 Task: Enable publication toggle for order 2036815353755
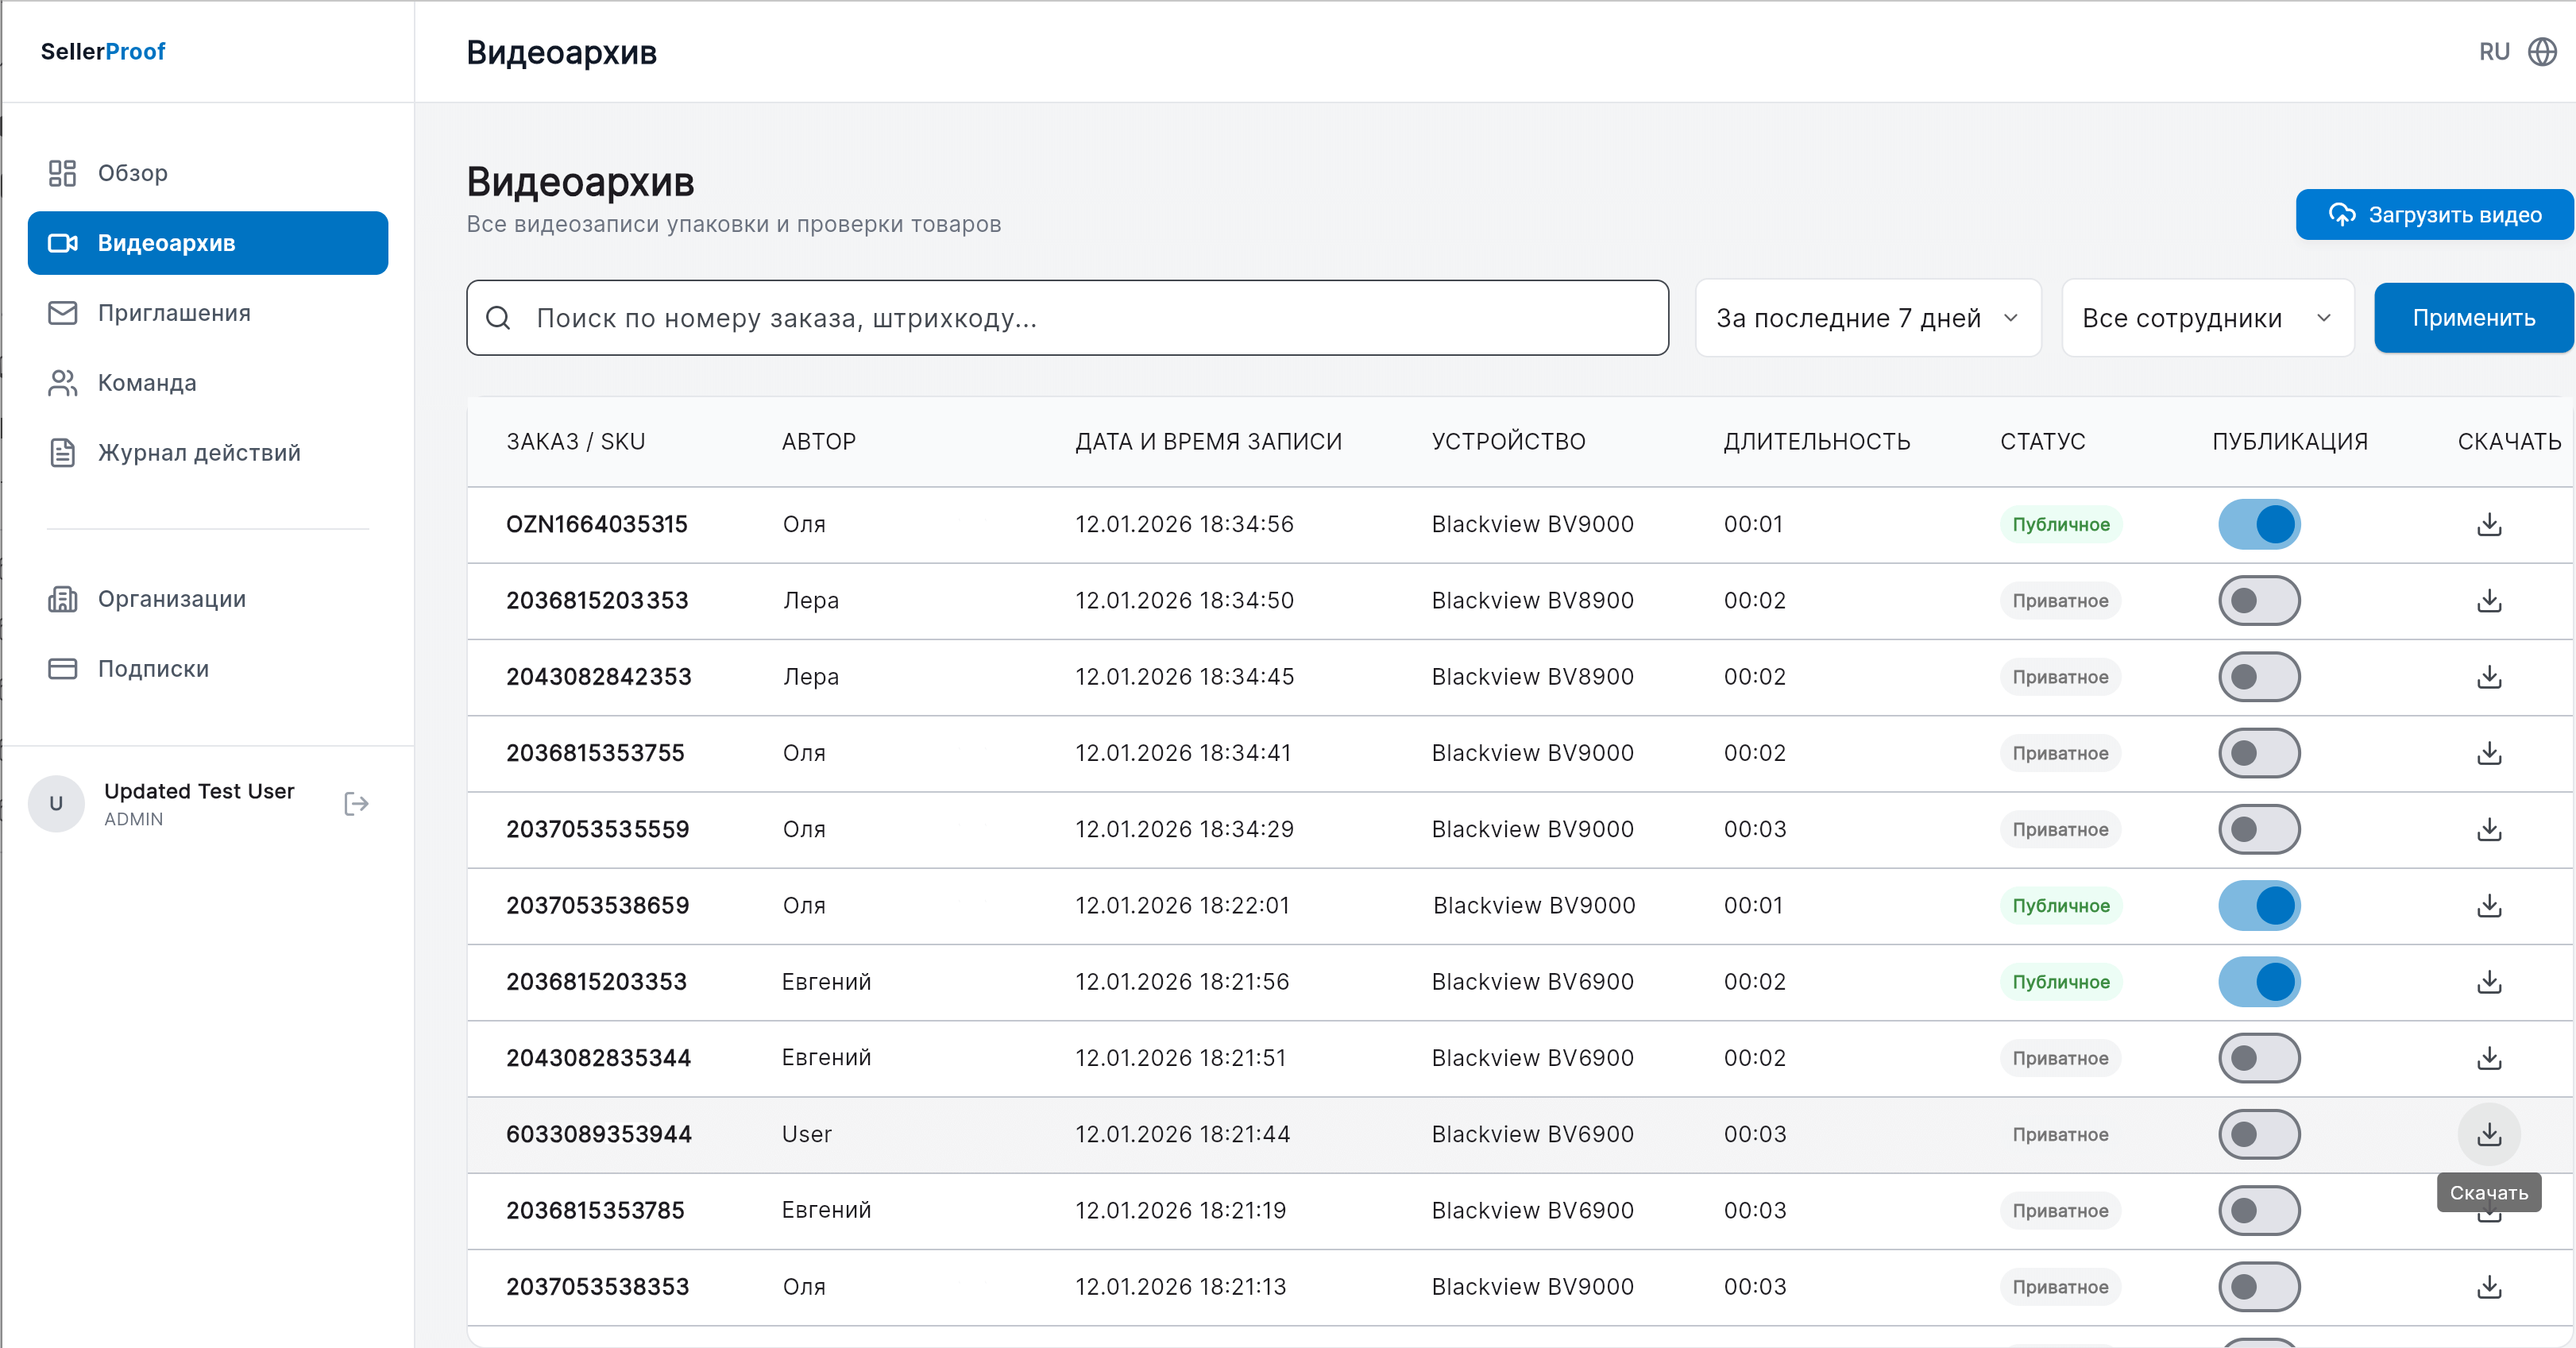click(x=2259, y=753)
